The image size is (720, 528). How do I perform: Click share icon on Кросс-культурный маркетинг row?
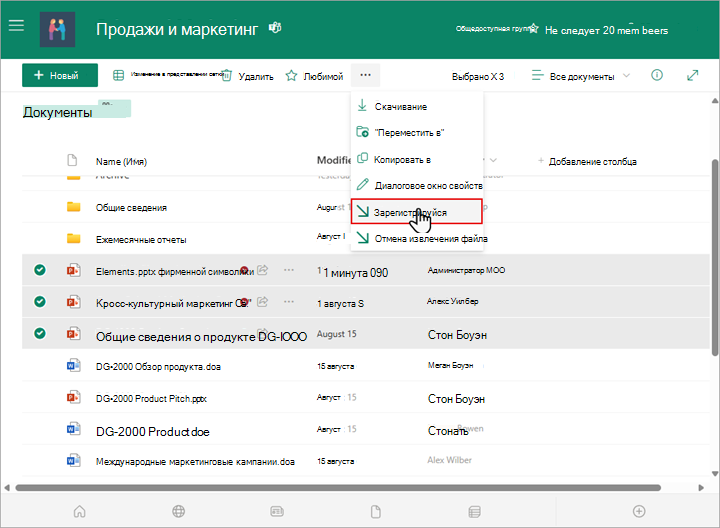point(262,302)
